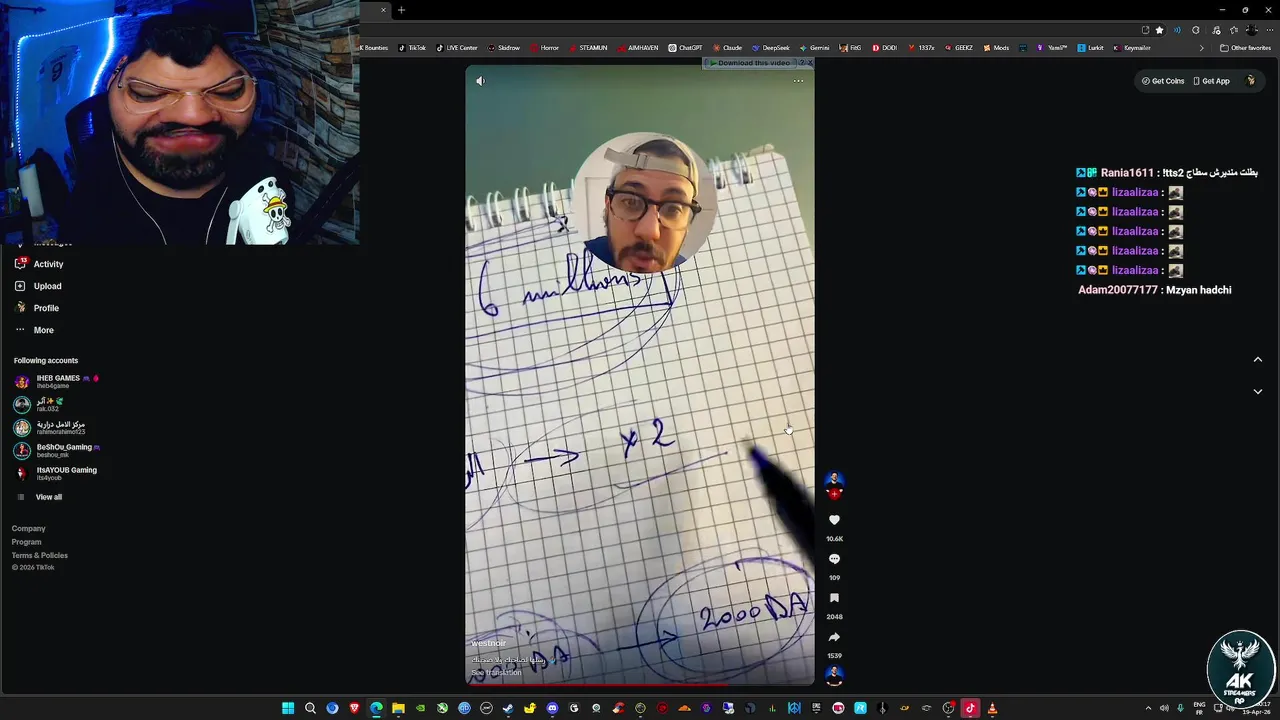The height and width of the screenshot is (720, 1280).
Task: Mute the TikTok video sound
Action: coord(480,81)
